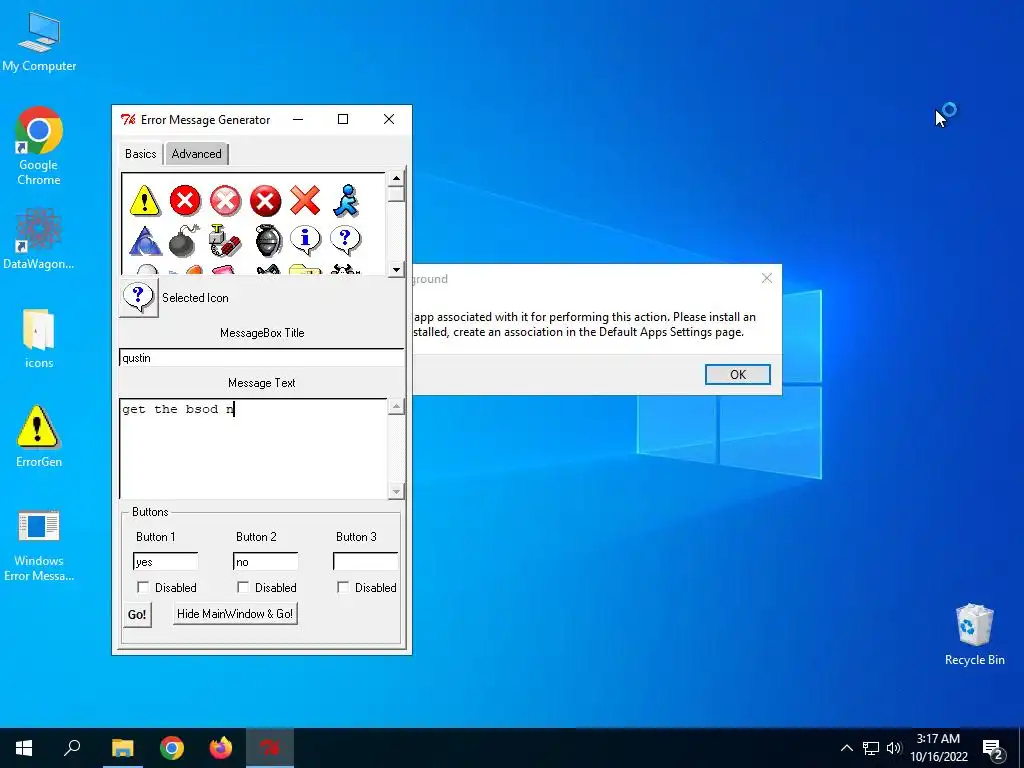This screenshot has height=768, width=1024.
Task: Choose the question mark bubble in icon grid
Action: [345, 240]
